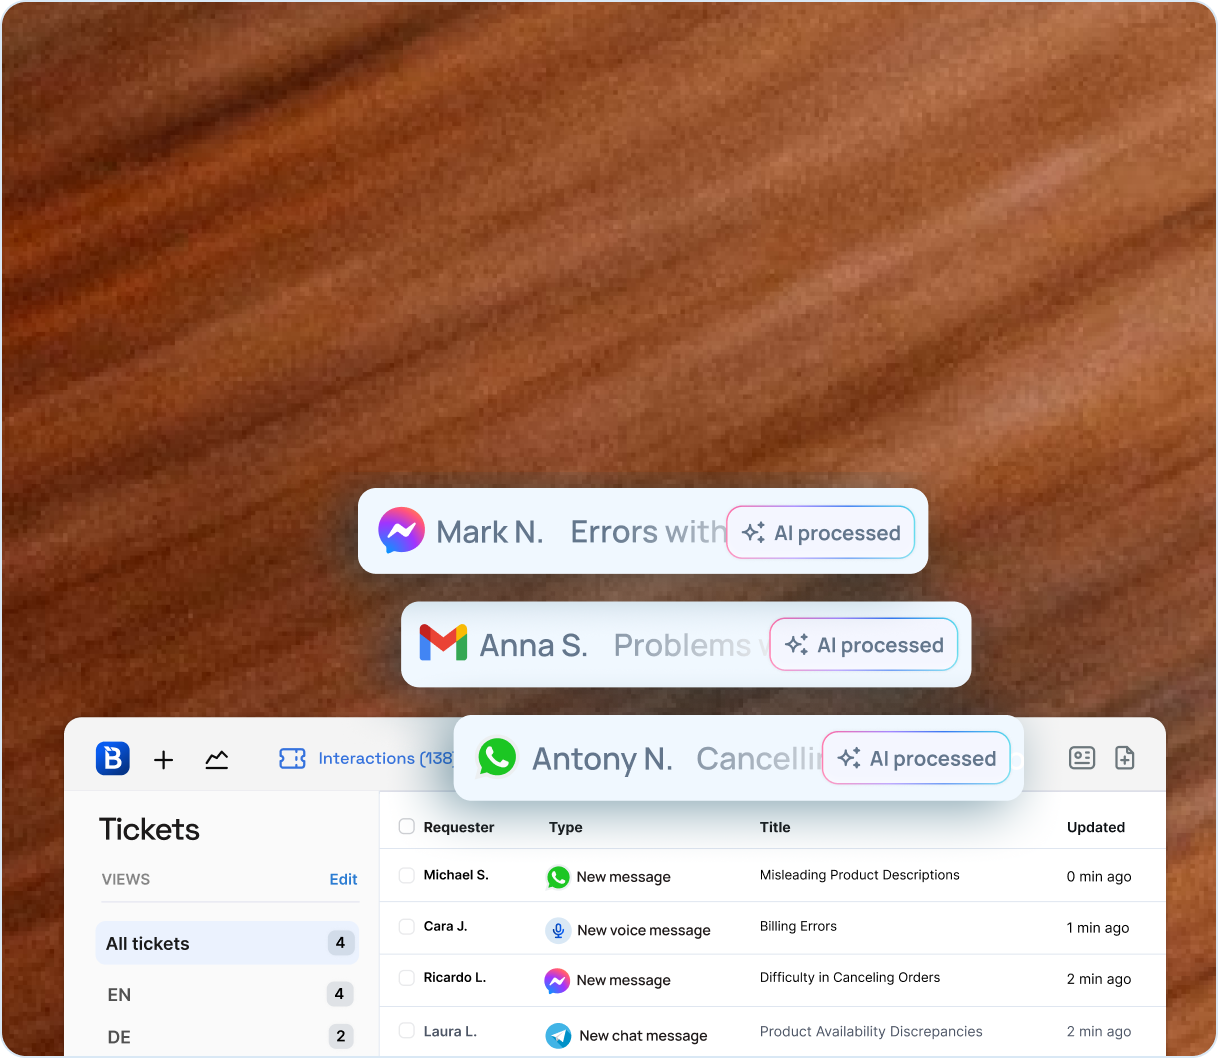Click the Anna S. name on floating card
The width and height of the screenshot is (1218, 1058).
tap(534, 645)
